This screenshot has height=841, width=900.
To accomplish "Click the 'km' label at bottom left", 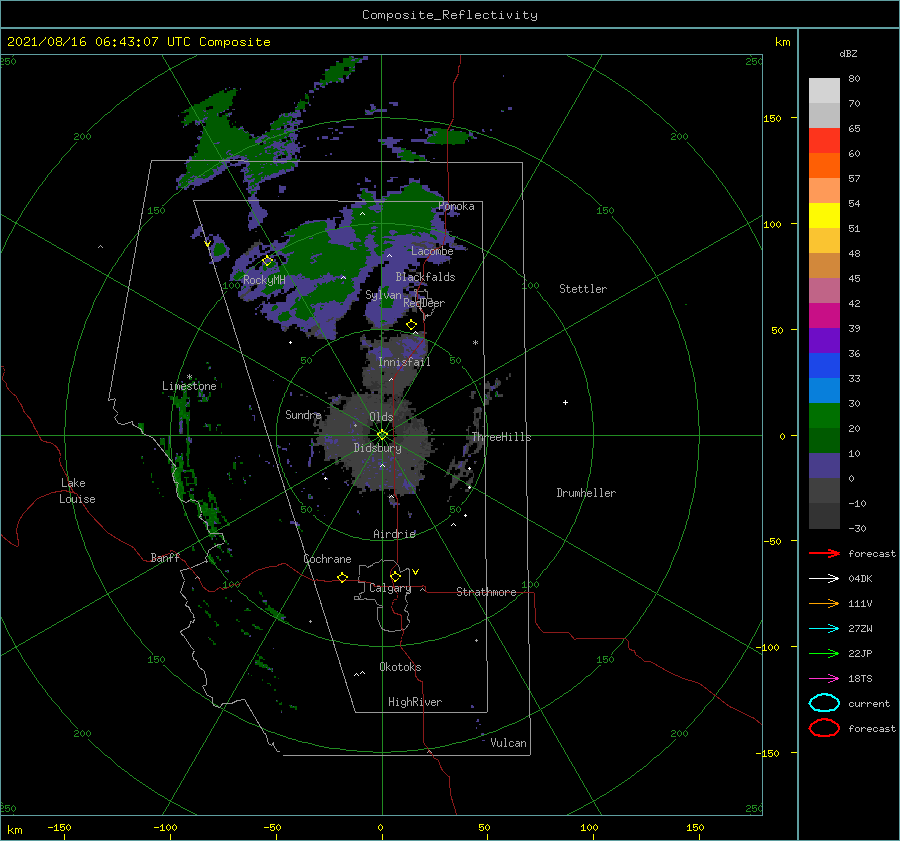I will (x=14, y=830).
